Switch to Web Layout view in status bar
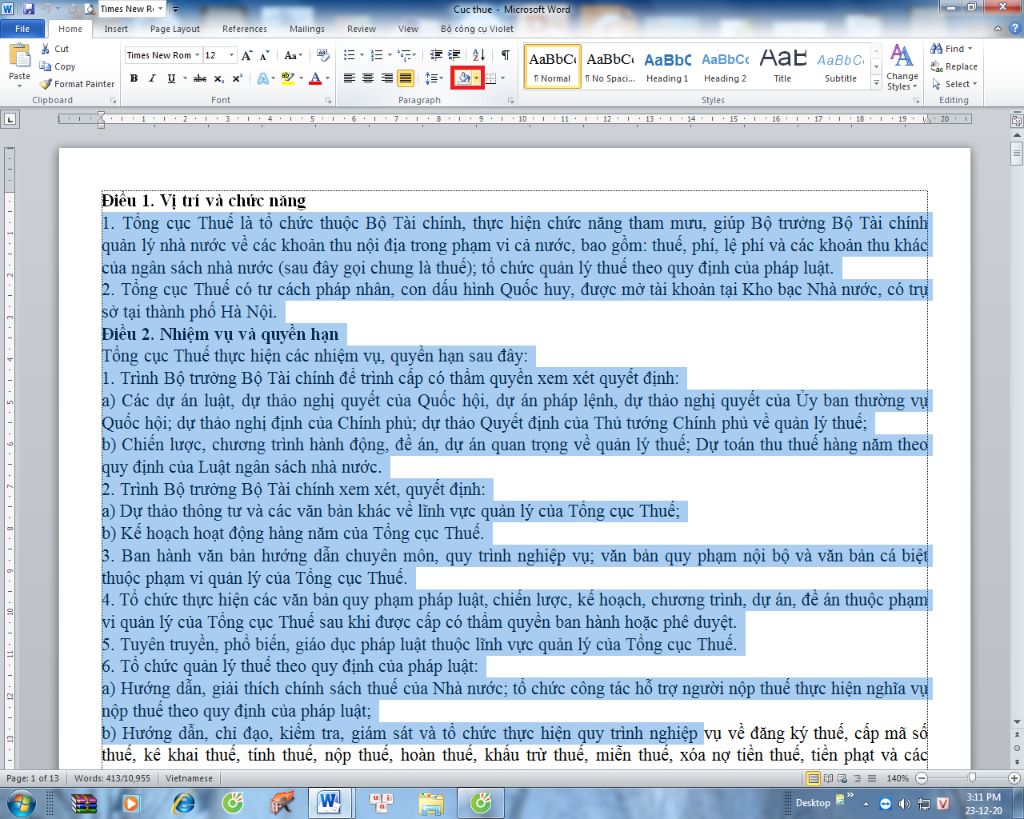The width and height of the screenshot is (1024, 819). pos(842,778)
